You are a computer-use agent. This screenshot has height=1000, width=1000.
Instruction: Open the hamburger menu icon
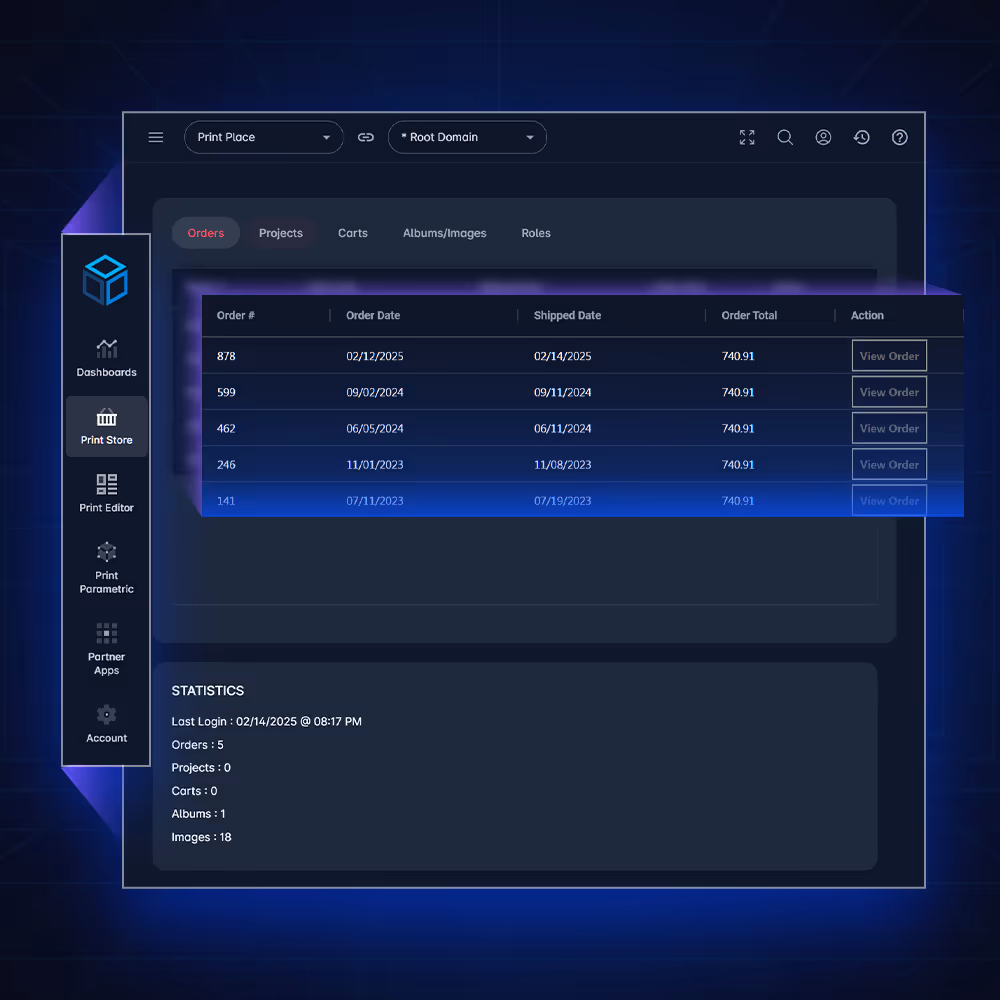coord(156,137)
